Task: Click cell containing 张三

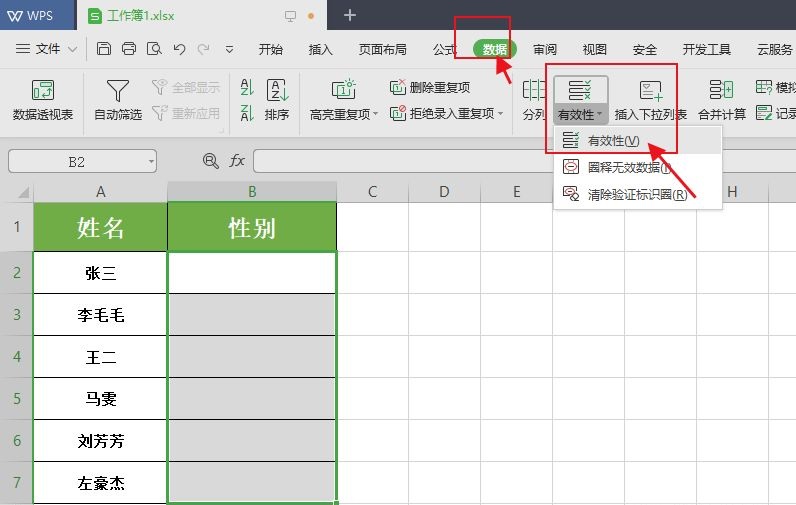Action: tap(101, 273)
